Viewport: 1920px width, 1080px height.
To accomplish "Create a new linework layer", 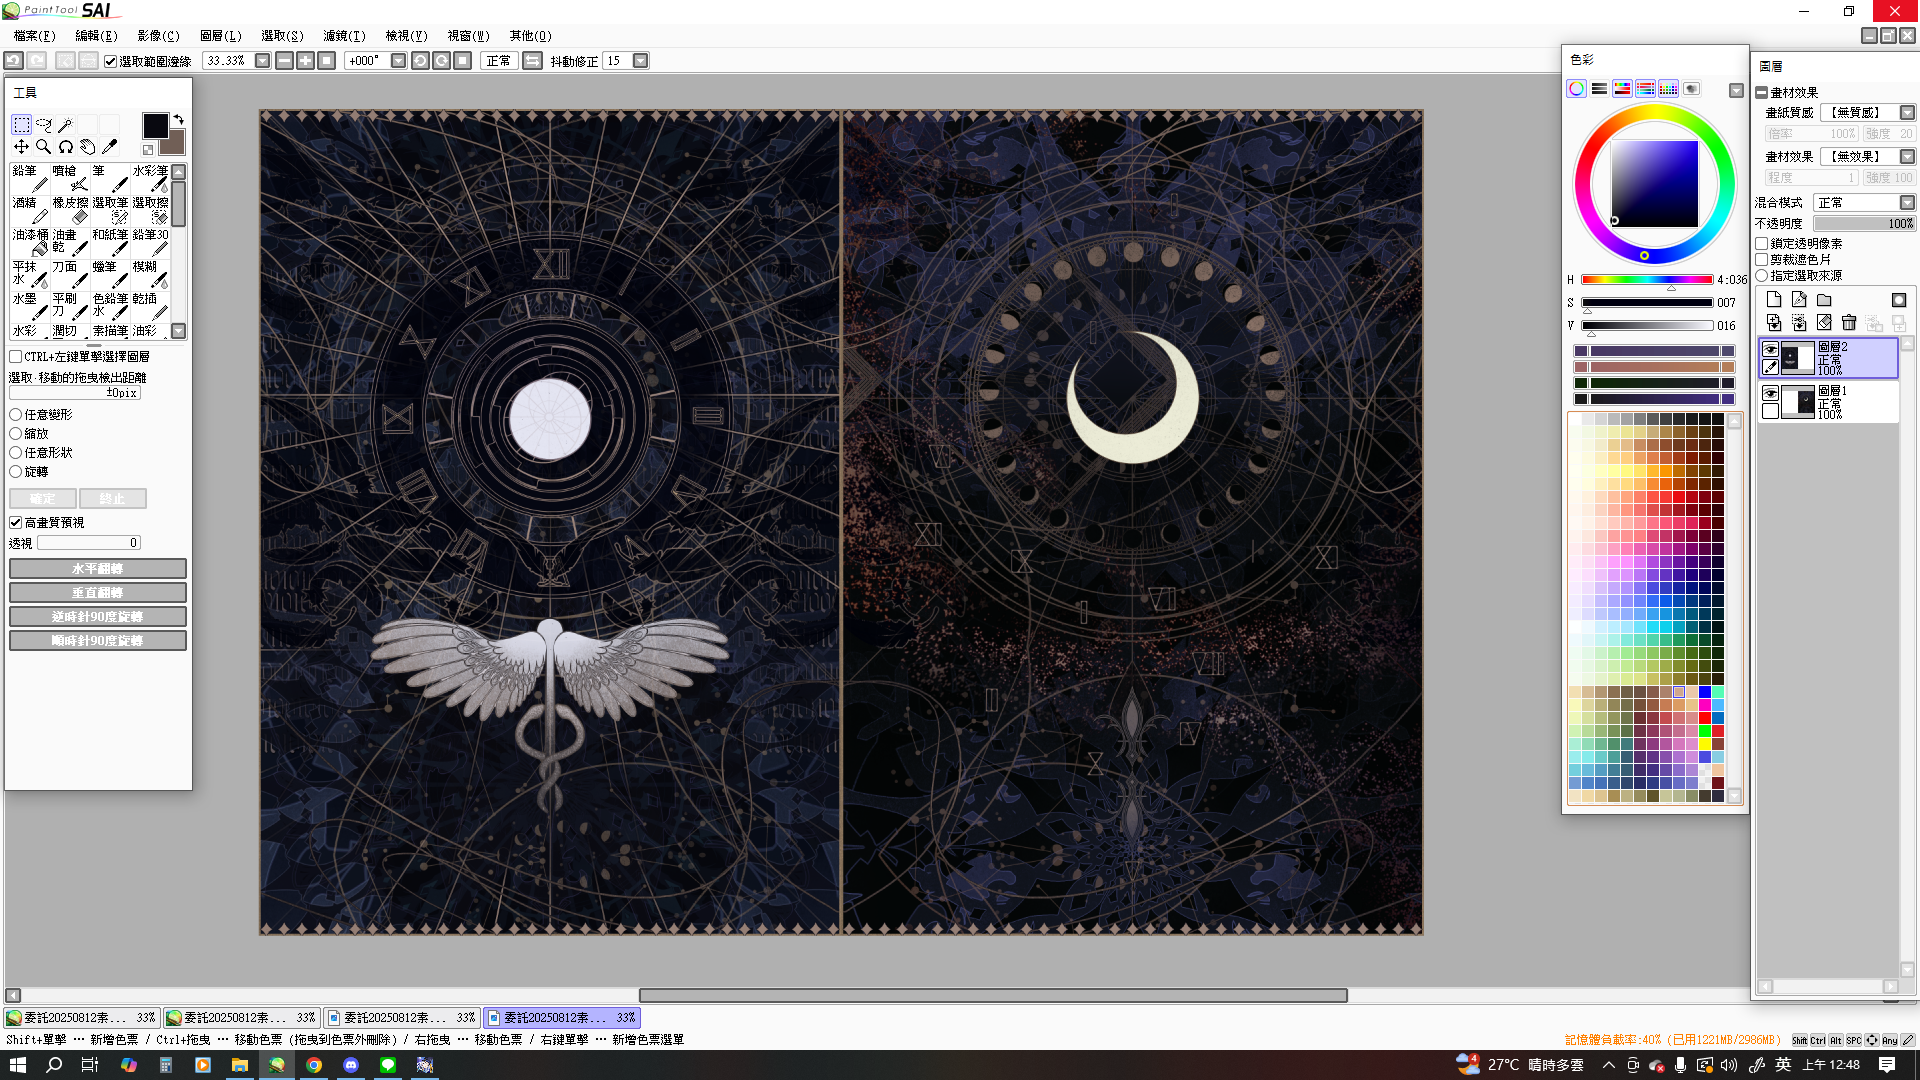I will coord(1799,300).
